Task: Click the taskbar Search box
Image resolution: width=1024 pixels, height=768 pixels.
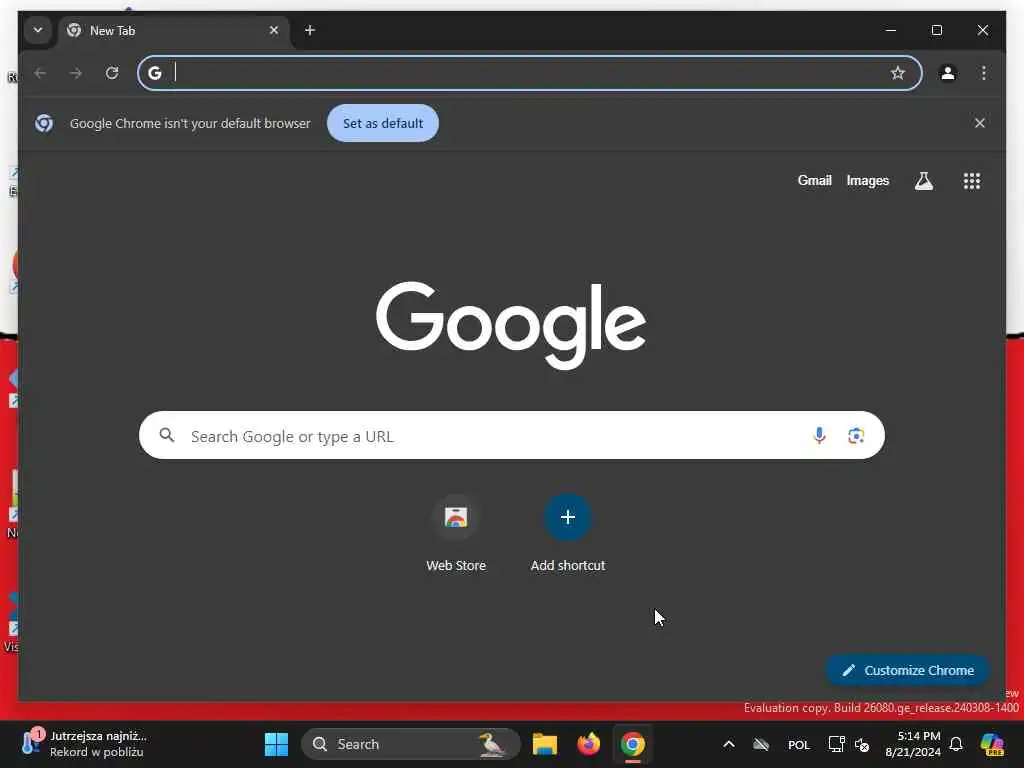Action: [x=410, y=744]
